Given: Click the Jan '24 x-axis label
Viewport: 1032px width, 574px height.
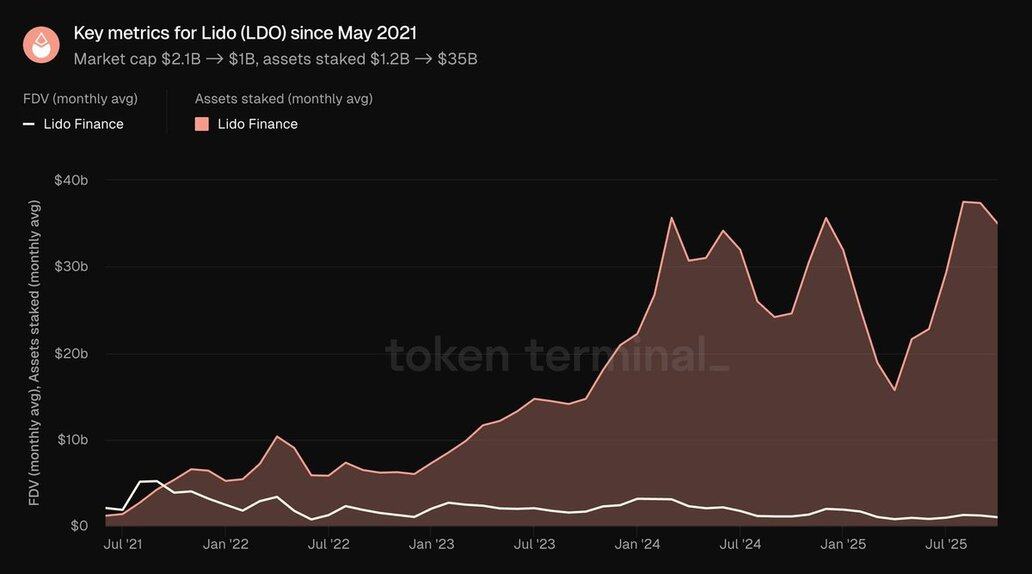Looking at the screenshot, I should pos(637,545).
